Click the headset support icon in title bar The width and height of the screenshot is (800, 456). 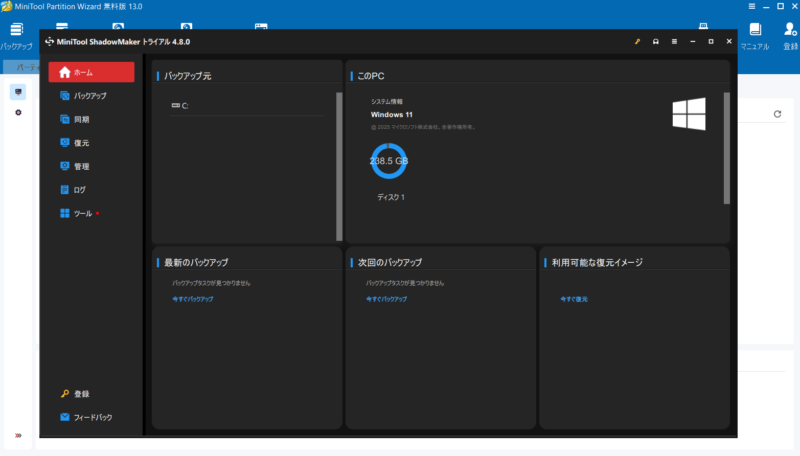(x=655, y=42)
